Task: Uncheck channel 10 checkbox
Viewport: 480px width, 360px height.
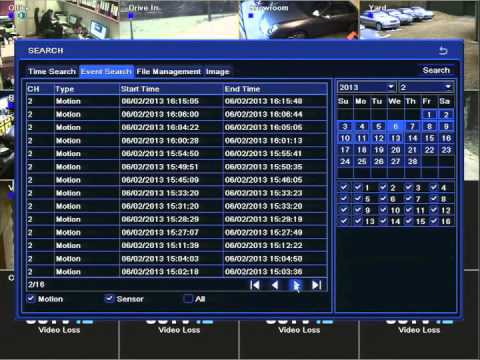Action: coord(383,210)
